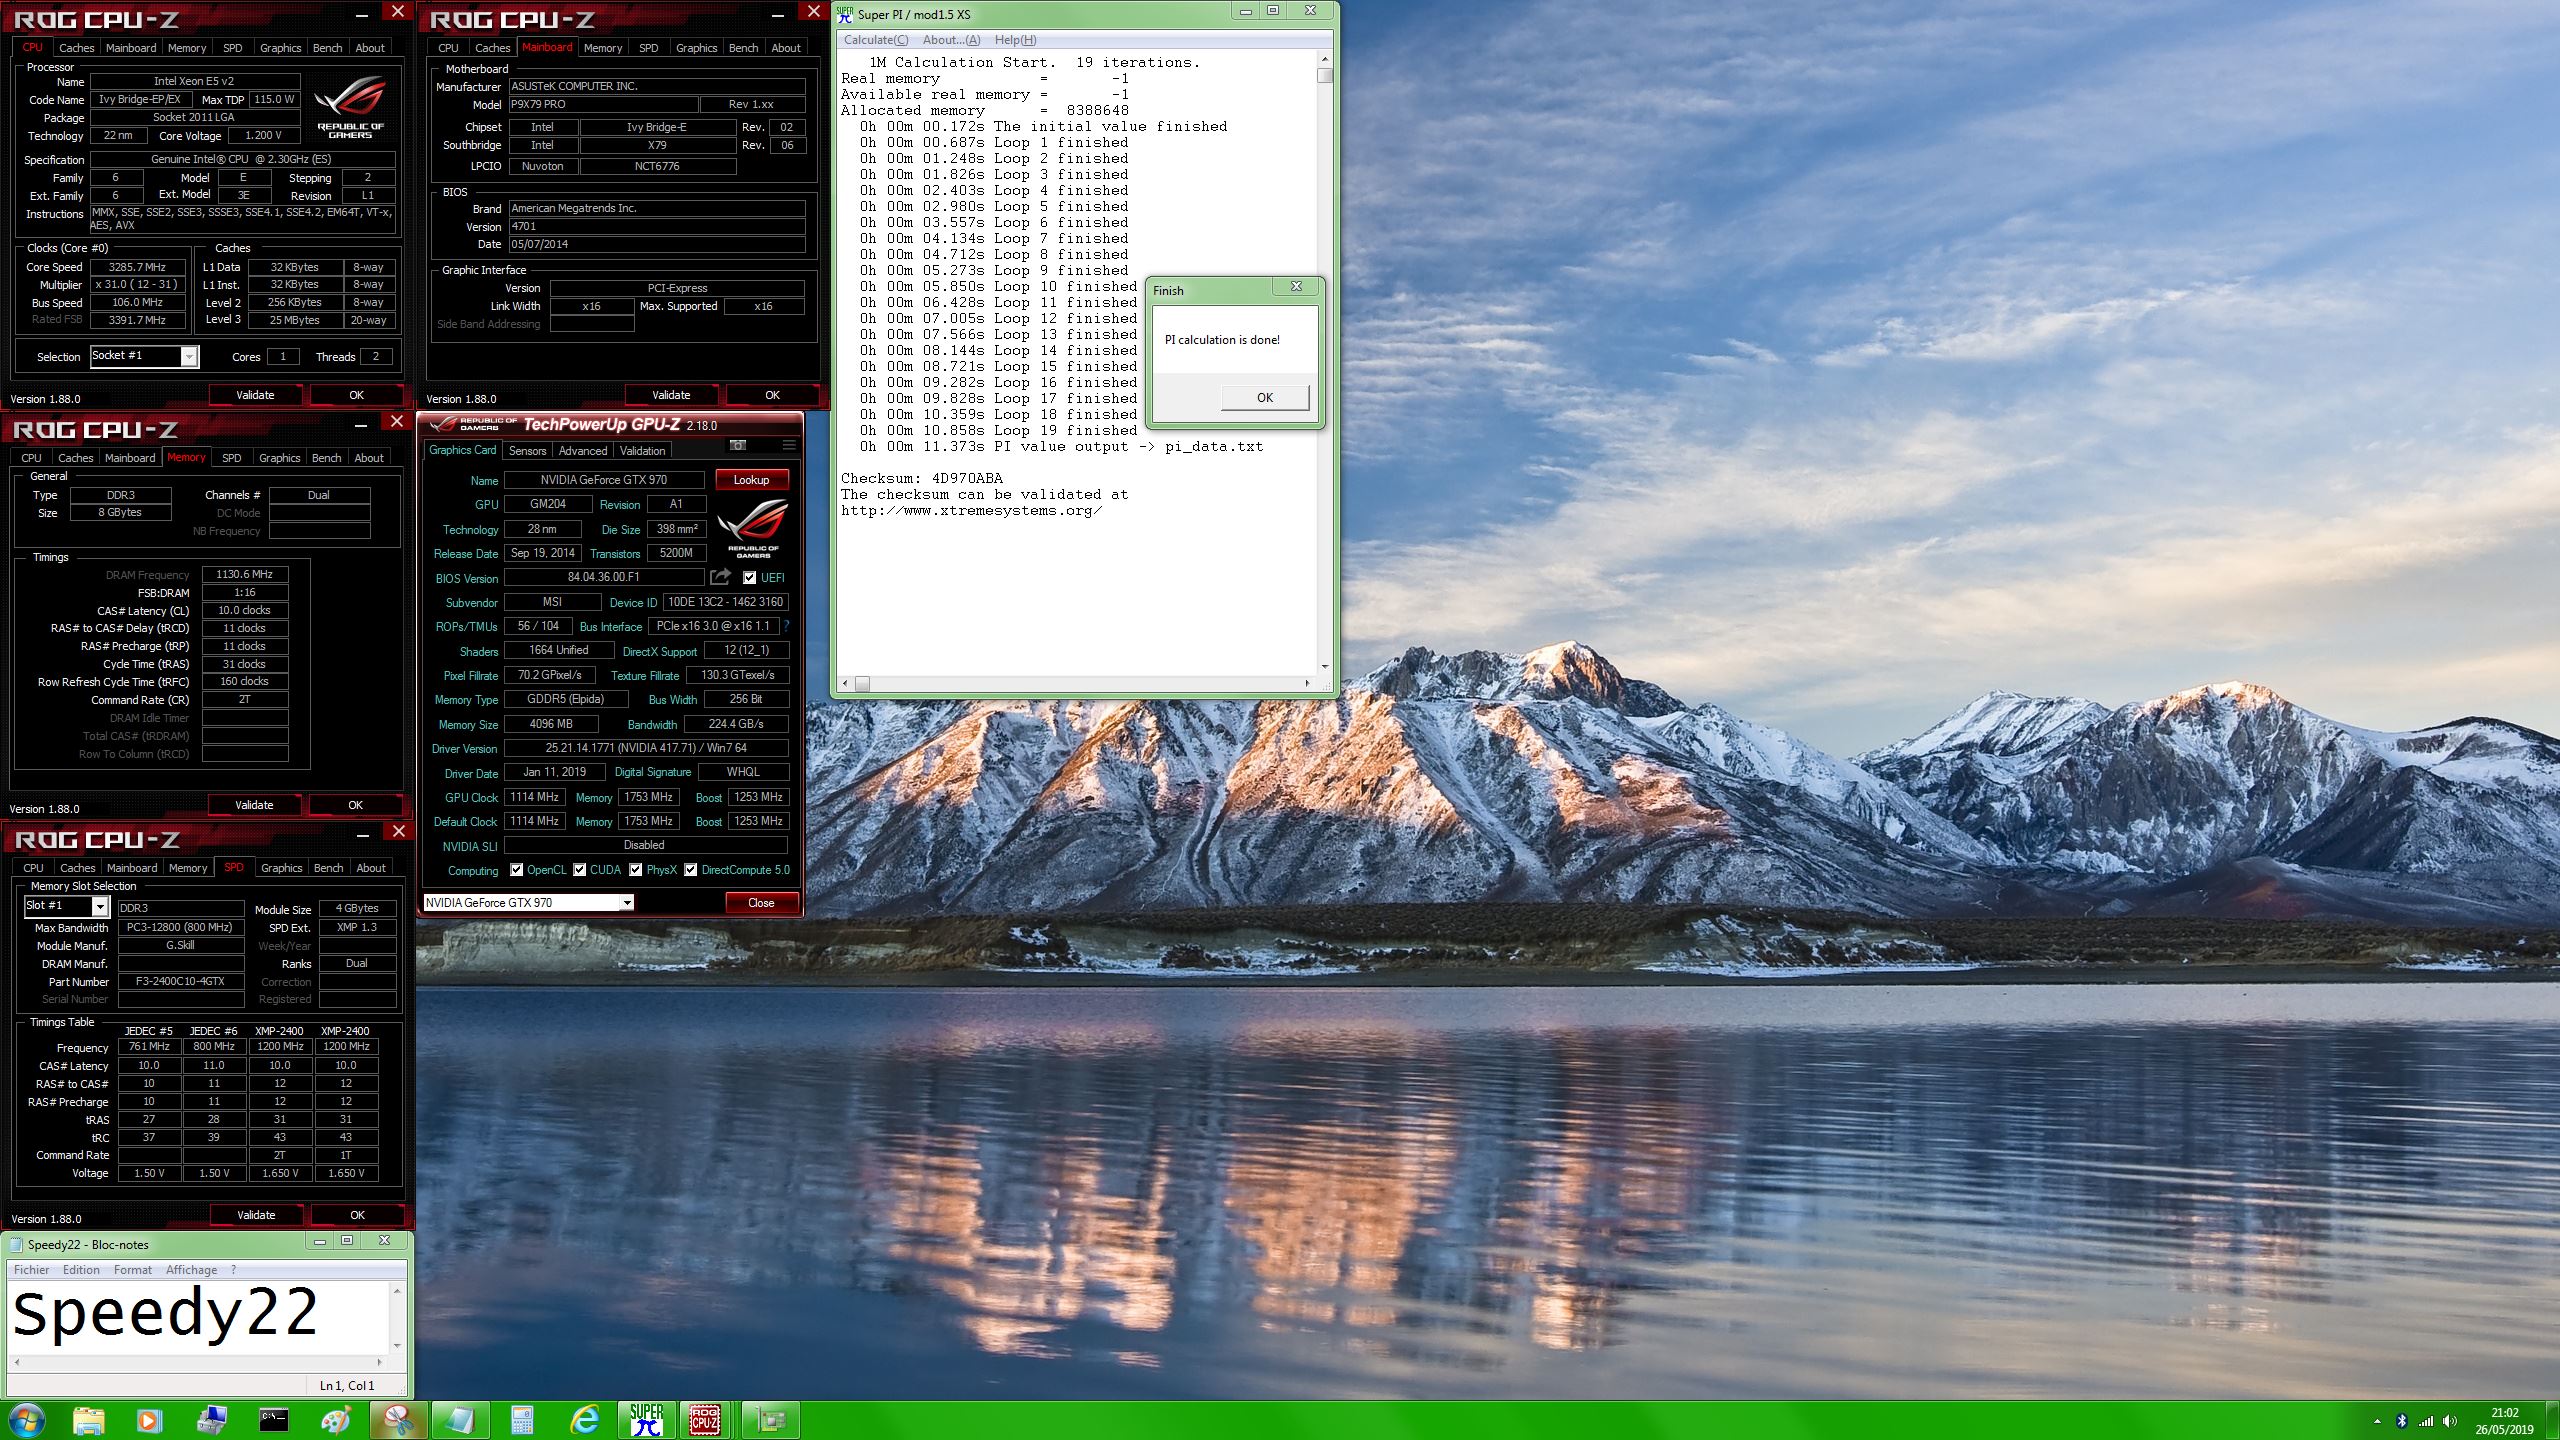This screenshot has height=1440, width=2560.
Task: Click Bluetooth tray icon
Action: [2402, 1421]
